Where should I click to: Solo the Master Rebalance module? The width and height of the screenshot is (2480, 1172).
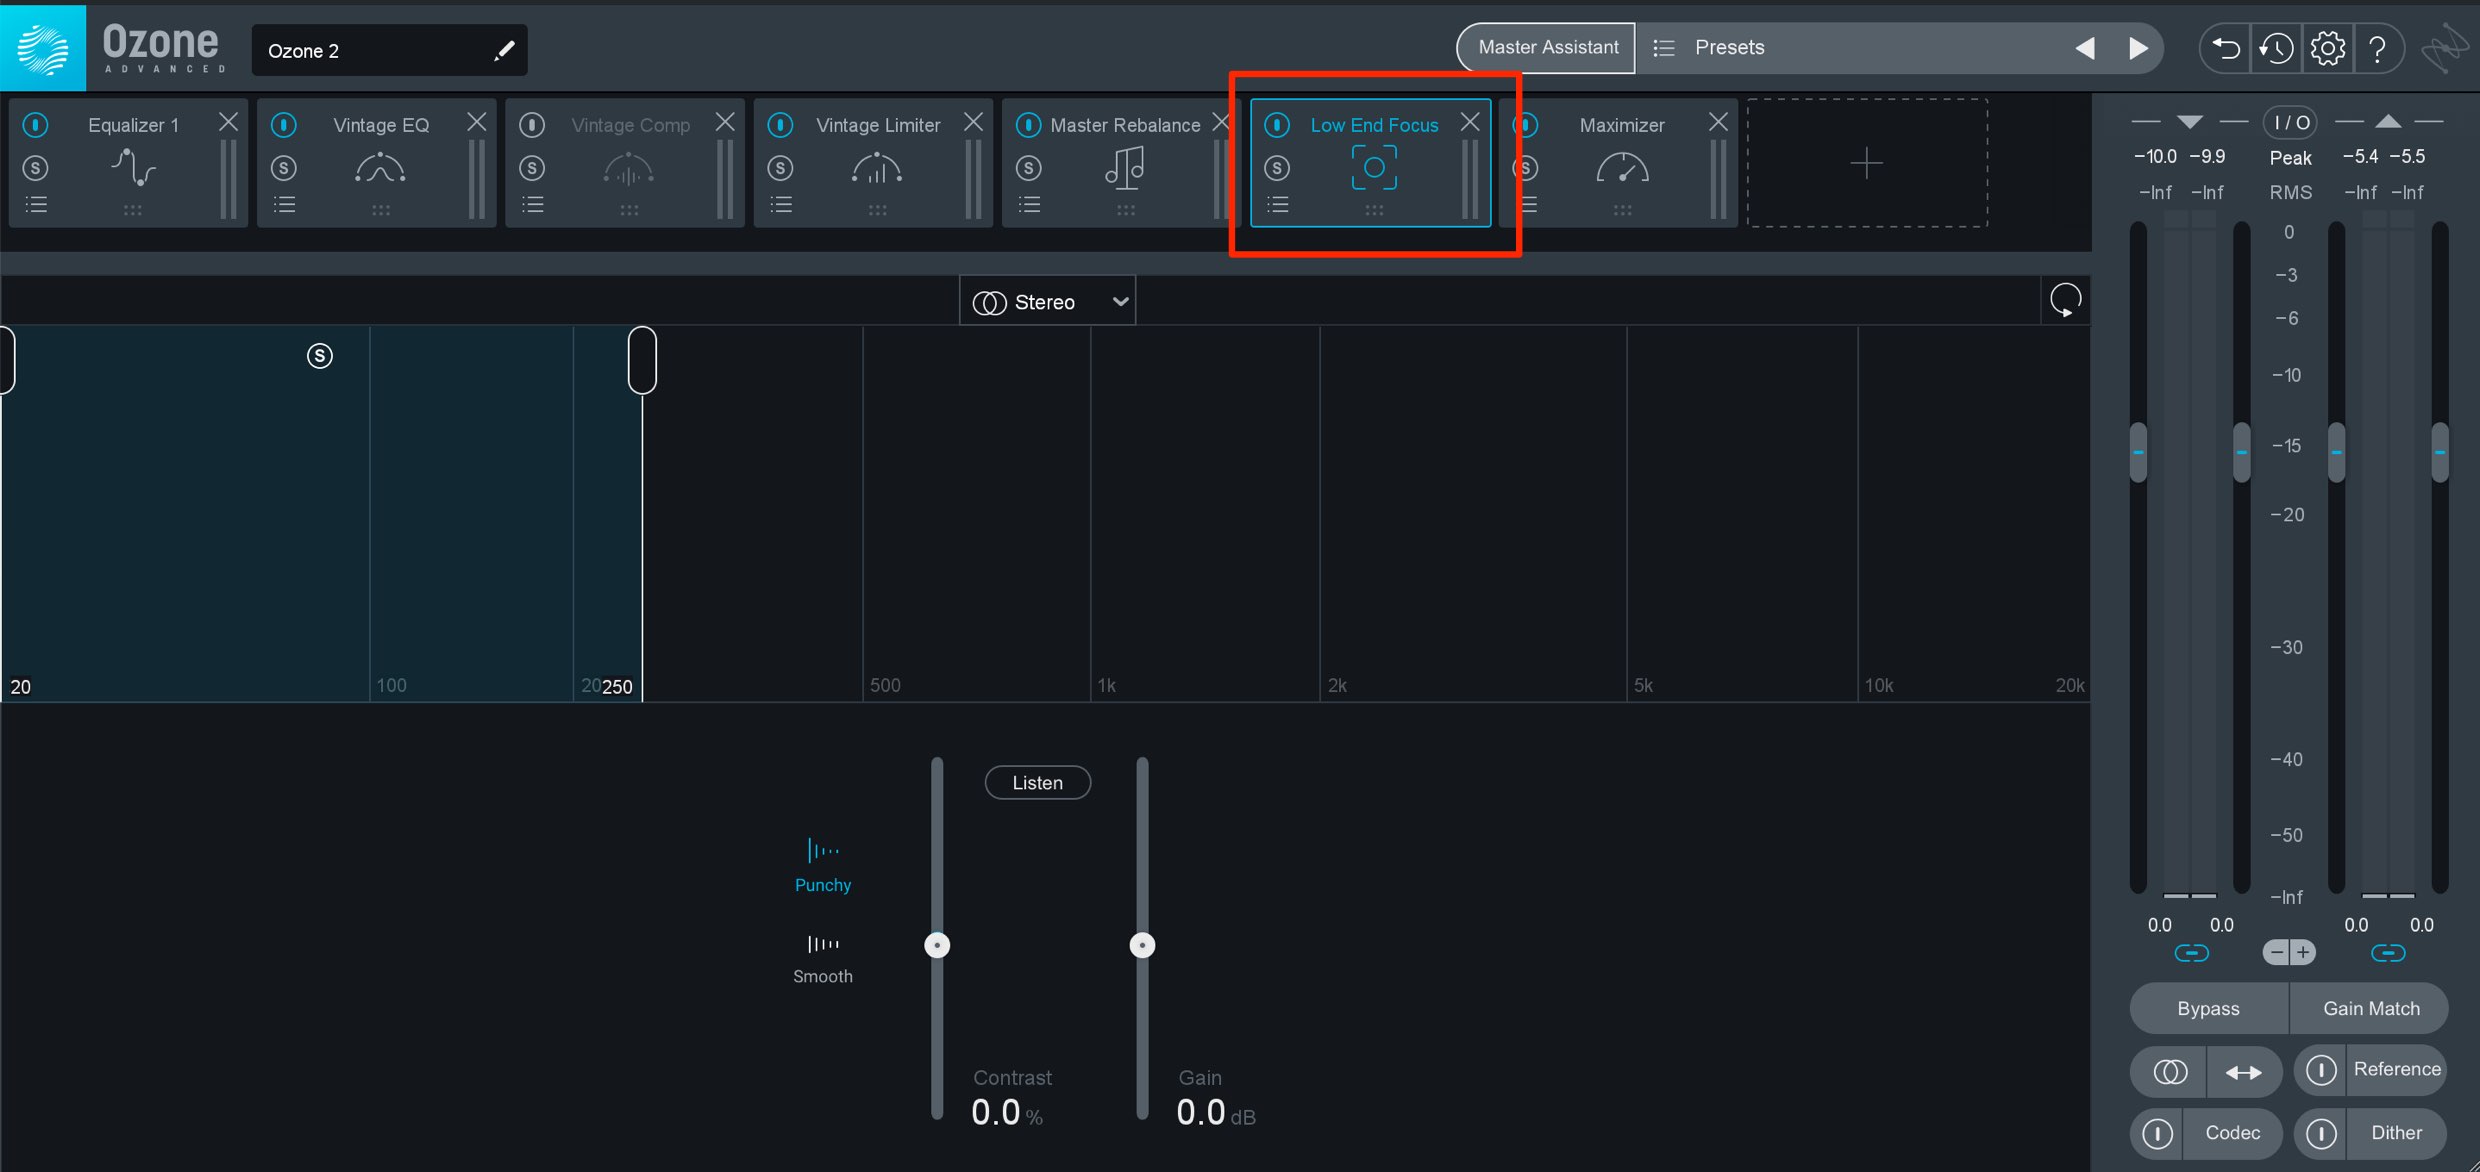1029,168
